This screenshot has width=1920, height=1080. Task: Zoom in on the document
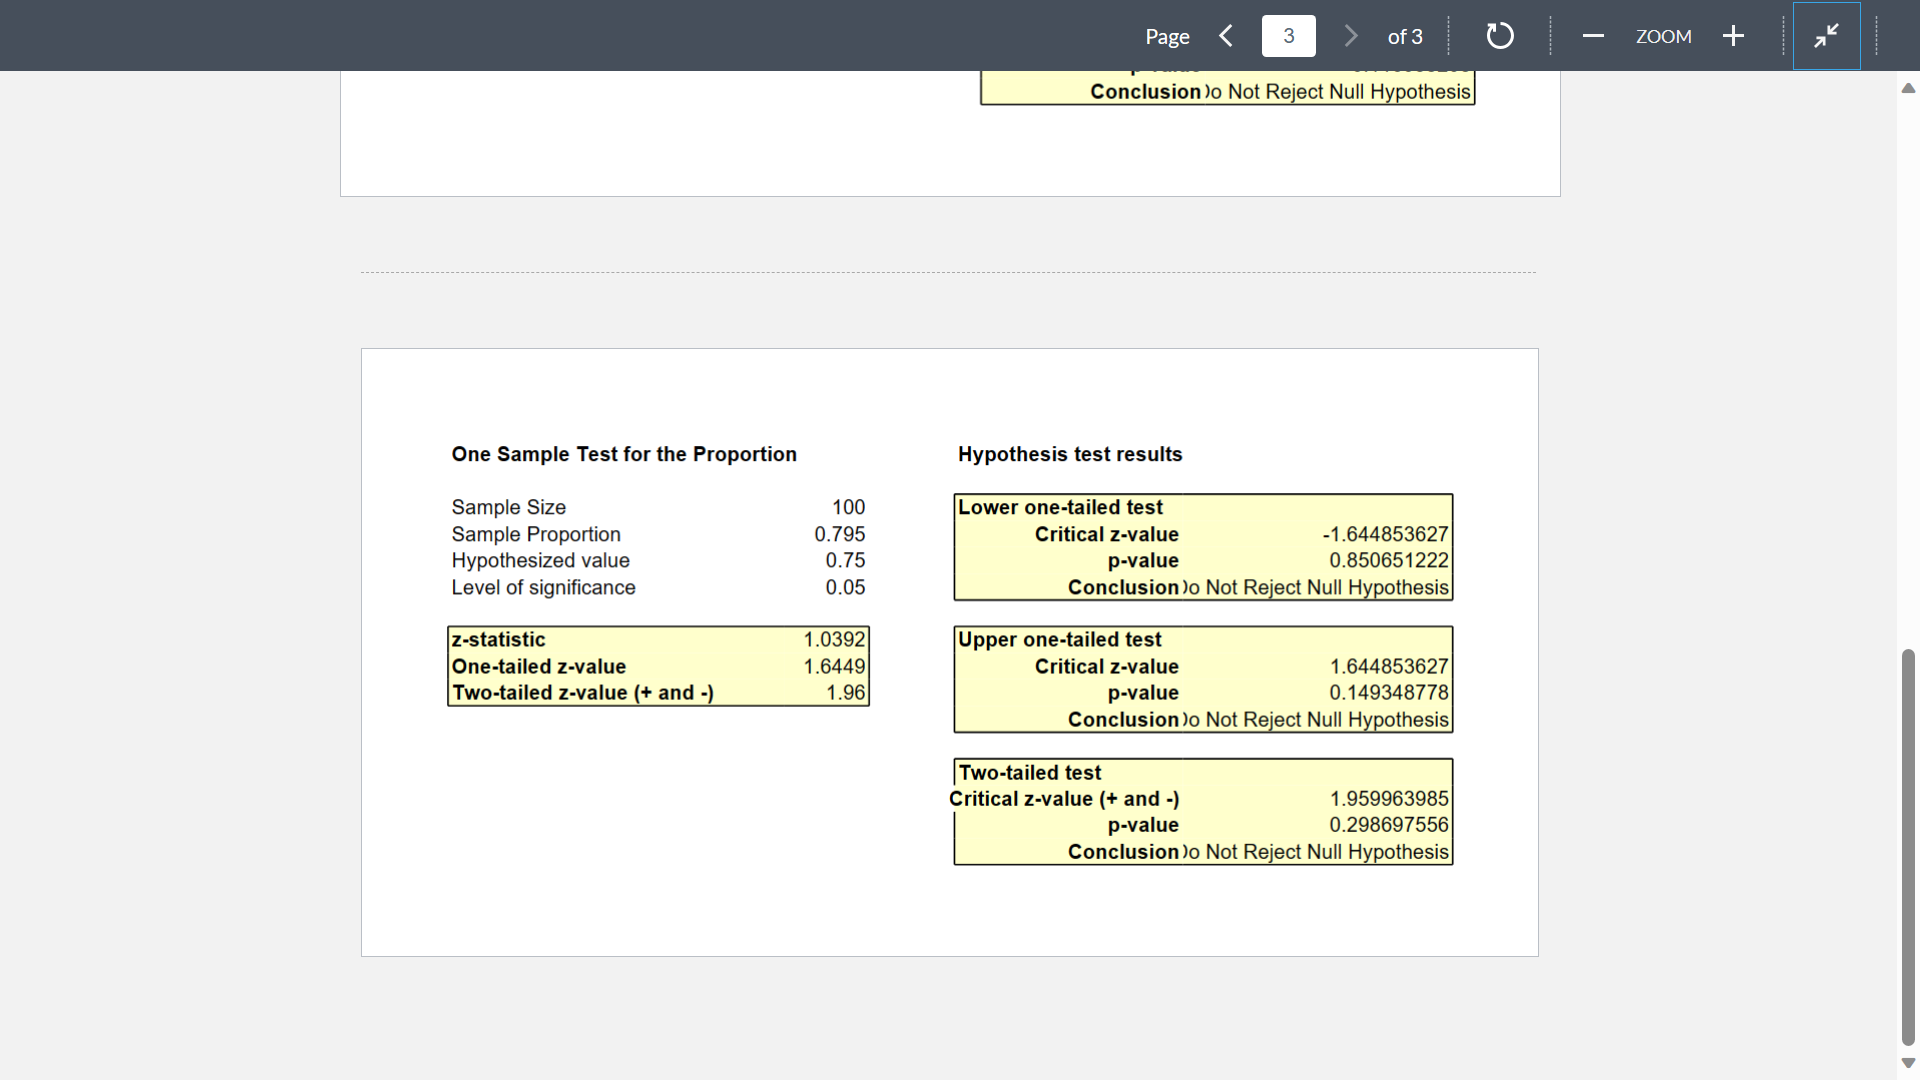[1733, 35]
